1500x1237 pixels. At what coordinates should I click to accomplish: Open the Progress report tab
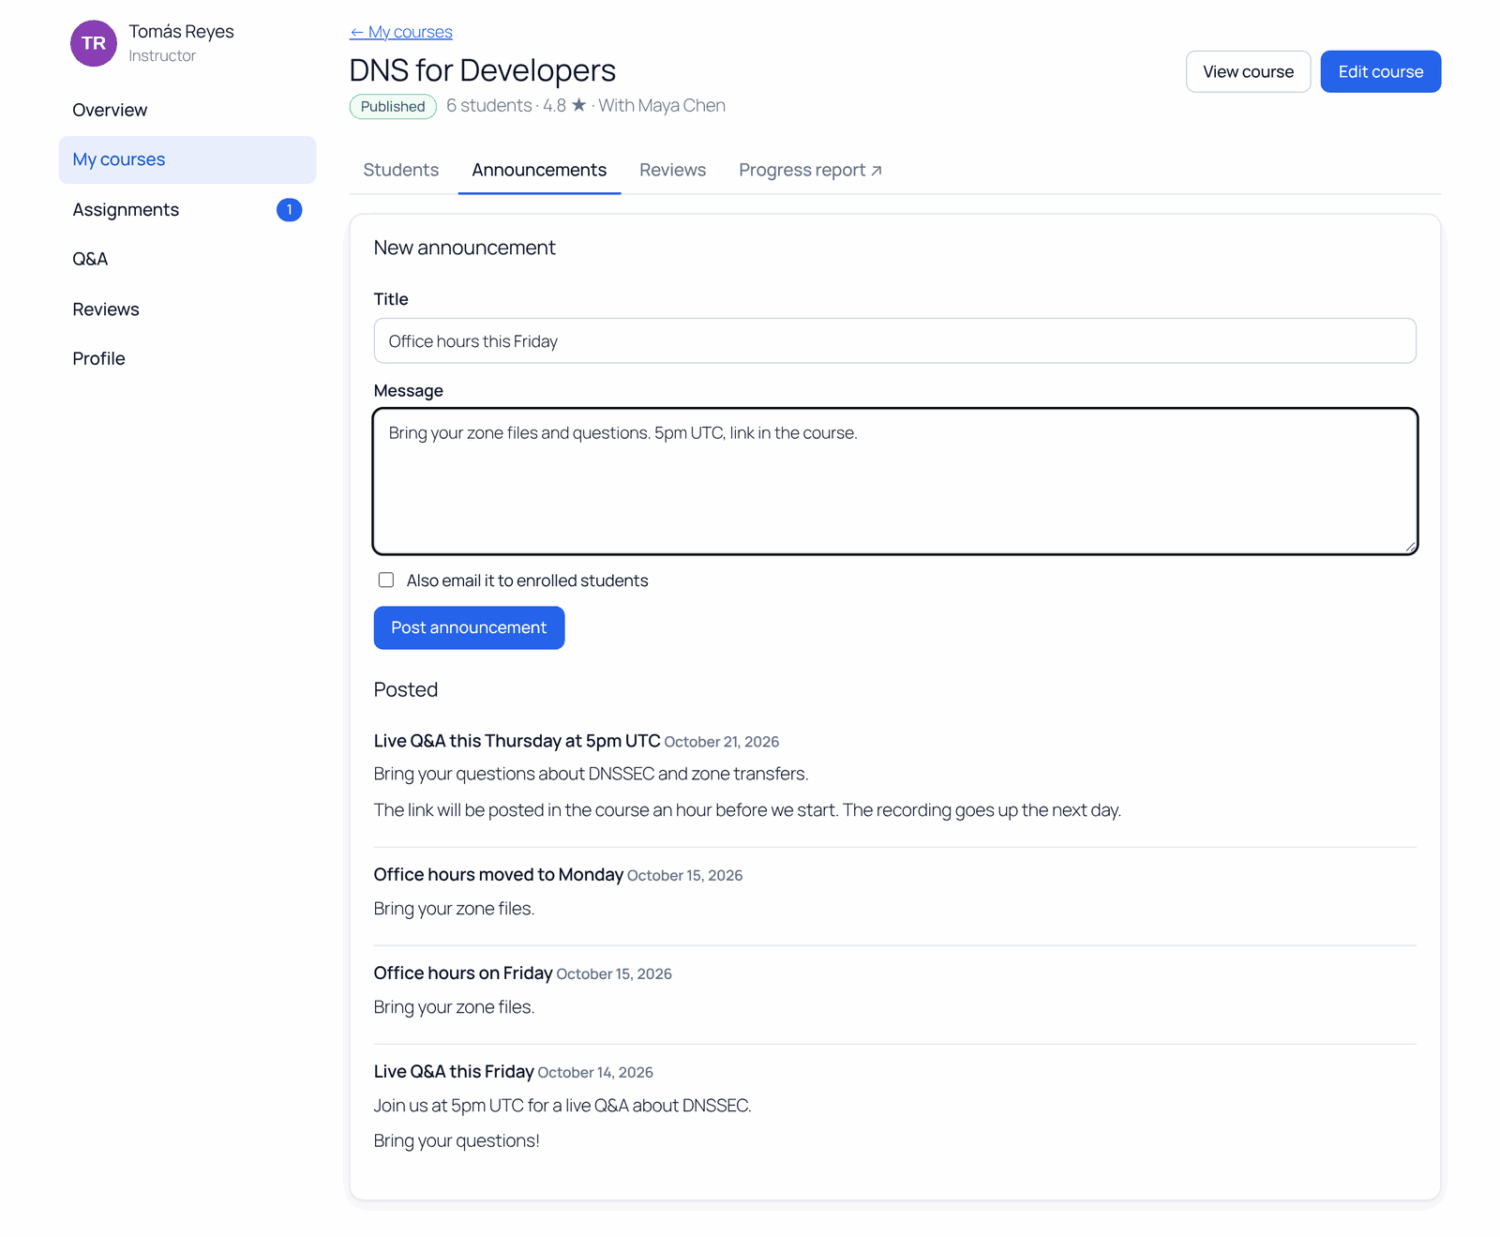[810, 170]
